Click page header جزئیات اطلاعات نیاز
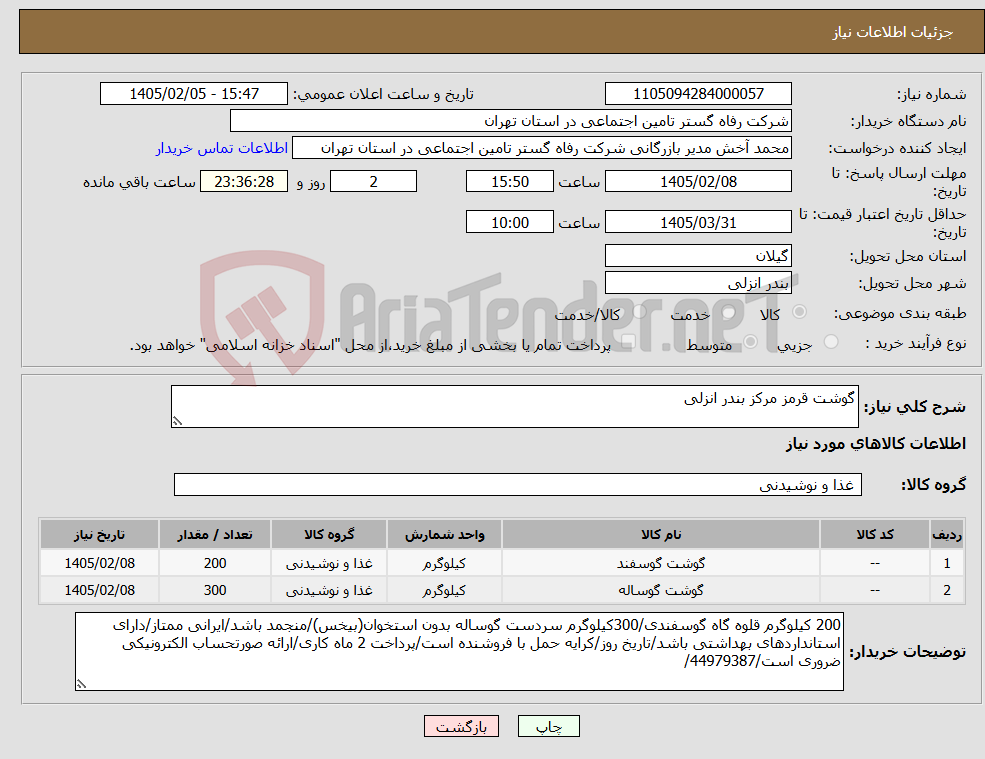Screen dimensions: 985x759 click(x=893, y=32)
